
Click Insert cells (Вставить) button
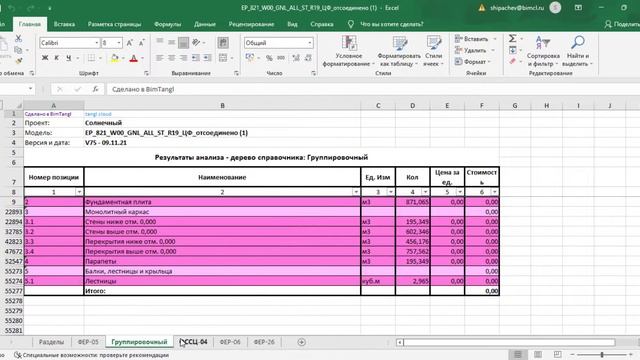pyautogui.click(x=476, y=39)
